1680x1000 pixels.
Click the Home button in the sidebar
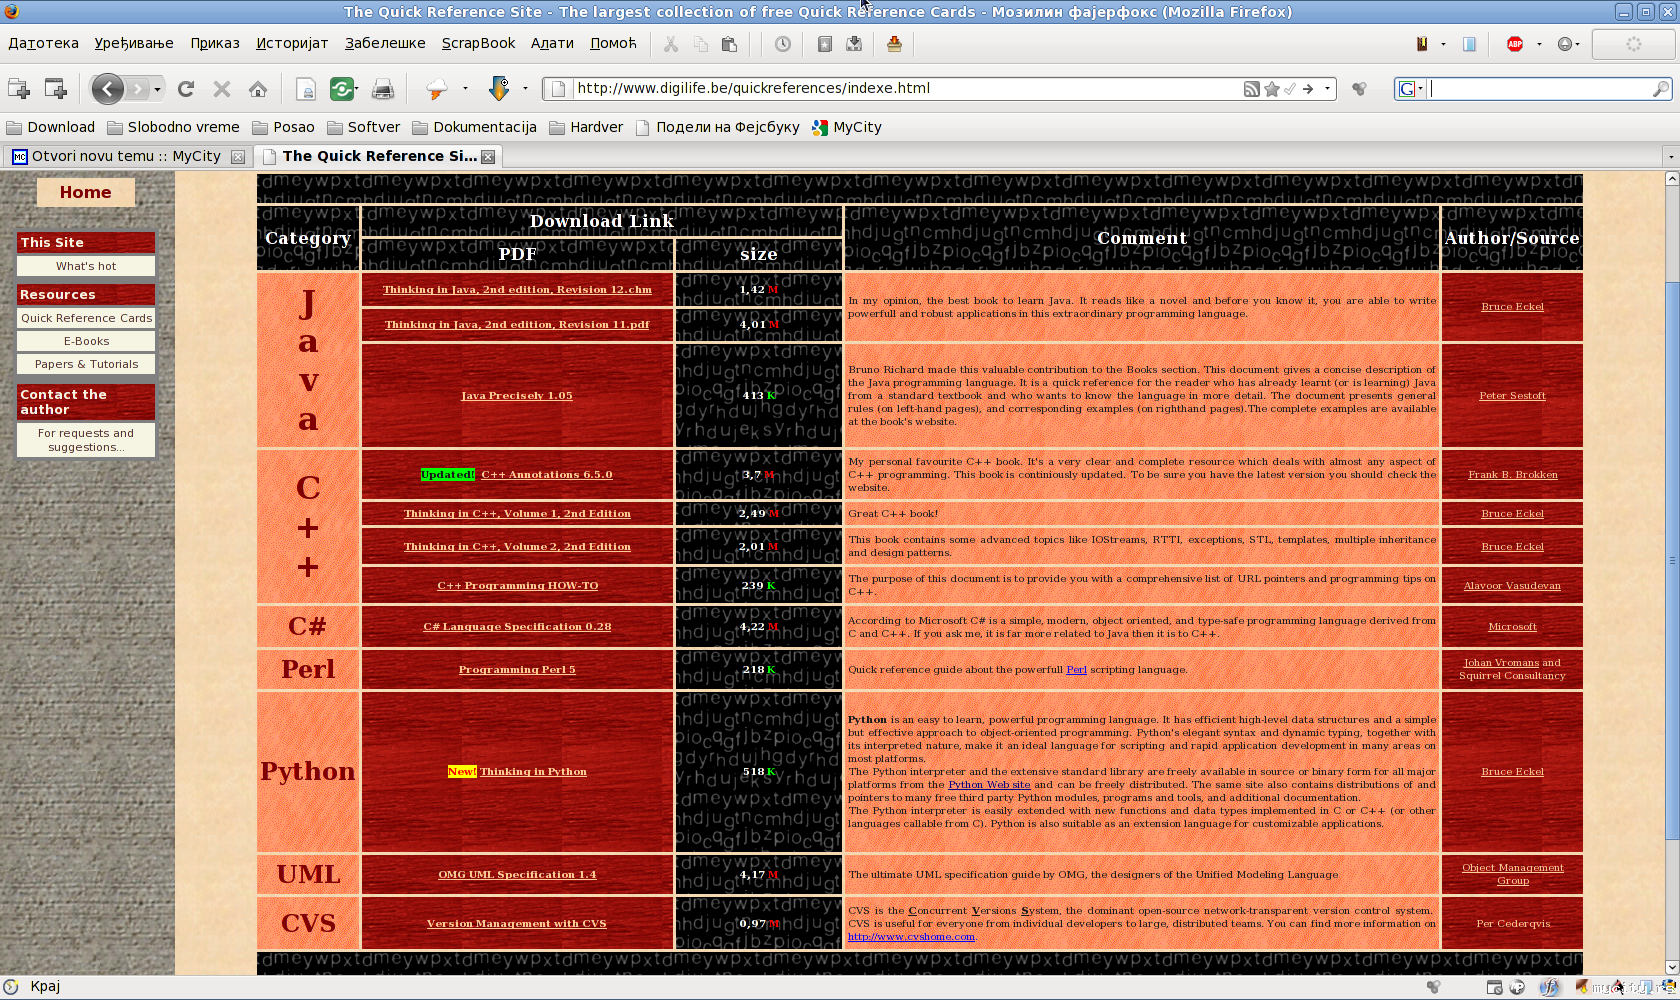pos(86,192)
